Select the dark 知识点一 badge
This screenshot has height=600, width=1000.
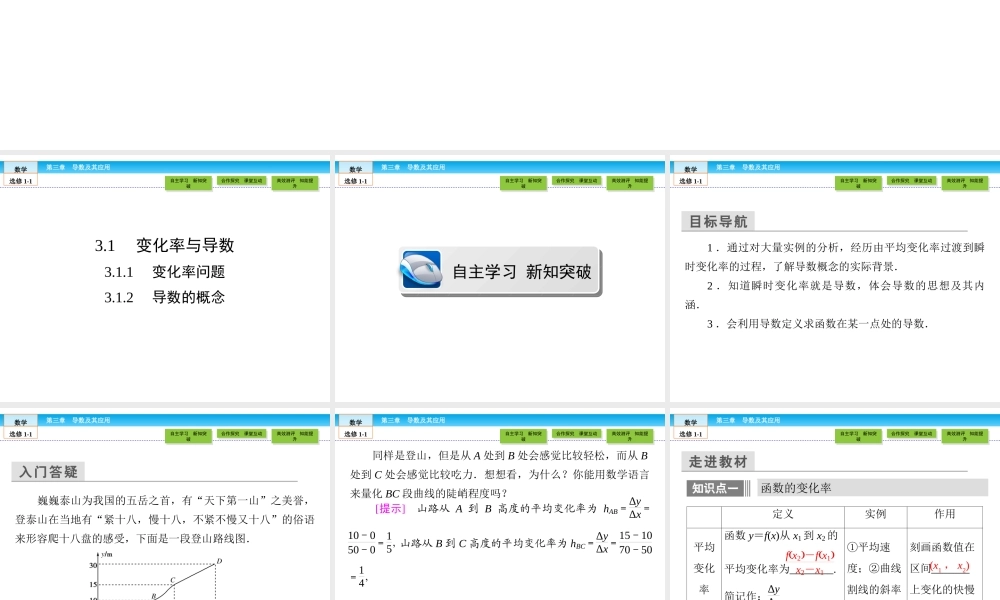pos(716,486)
